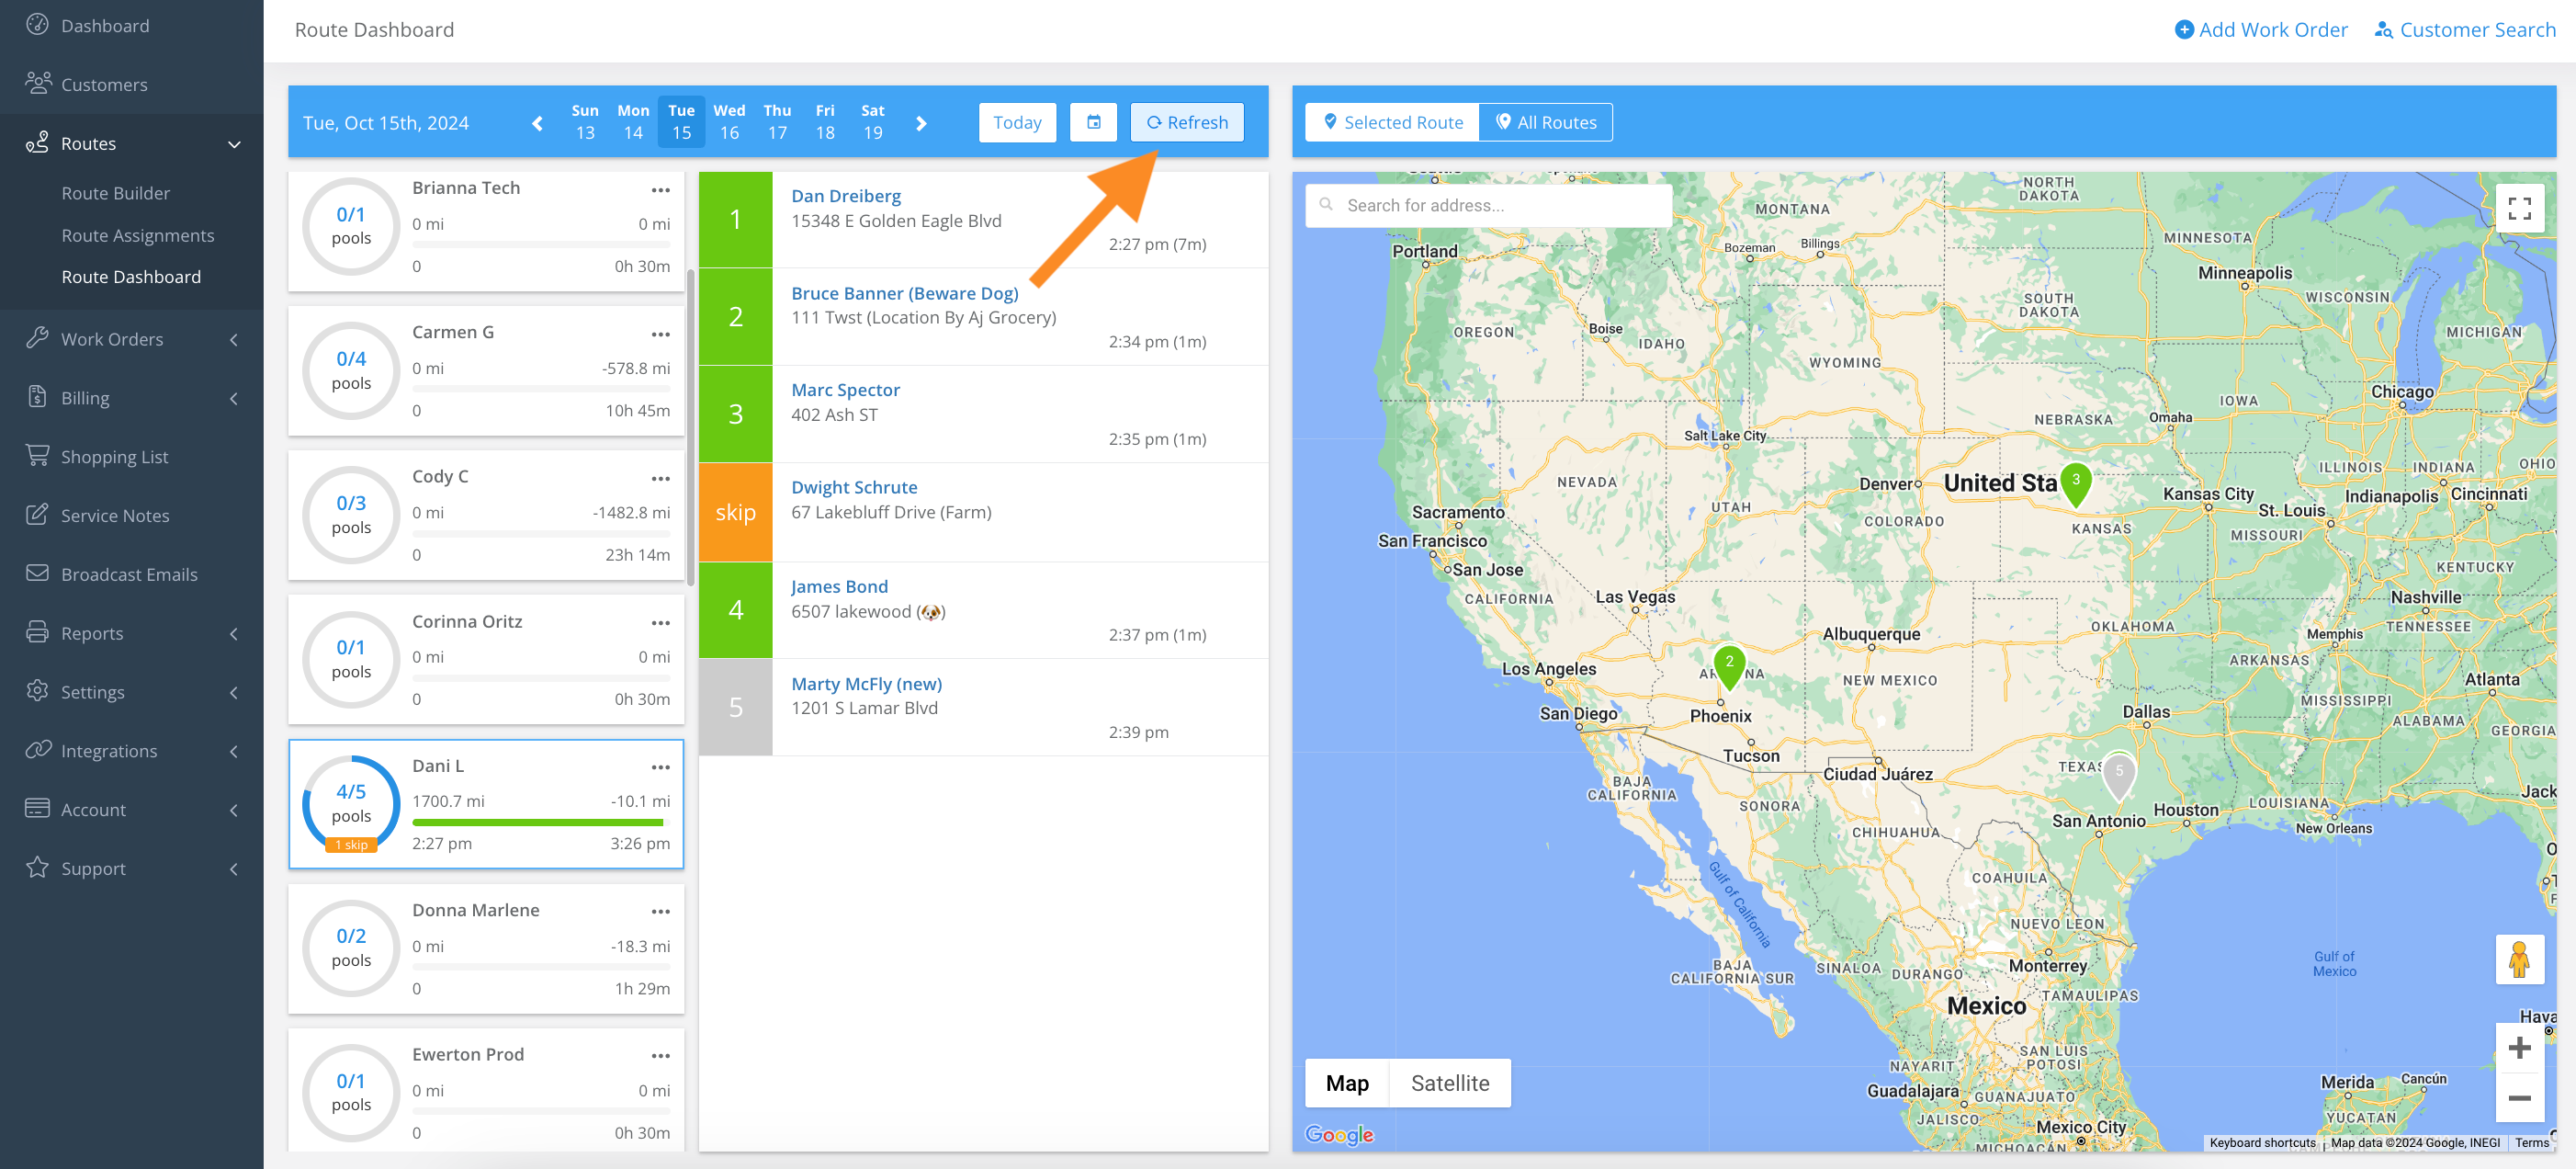
Task: Click the skip stop badge for Dwight Schrute
Action: (735, 512)
